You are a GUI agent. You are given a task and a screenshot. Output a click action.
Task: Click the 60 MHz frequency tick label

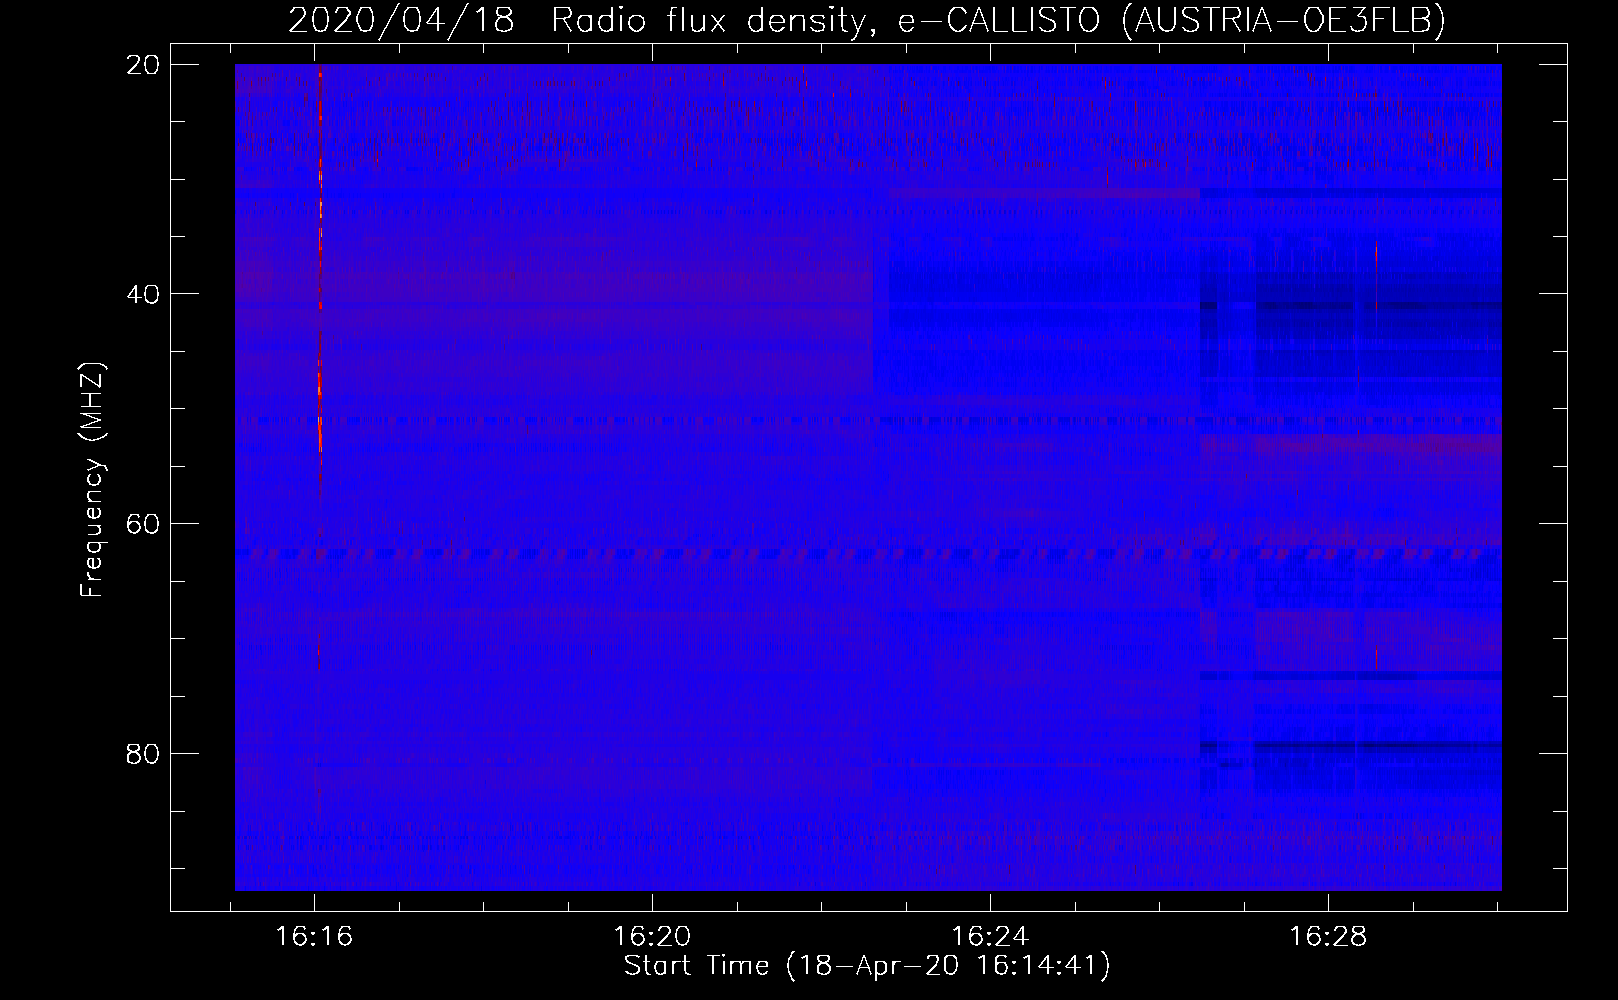143,523
